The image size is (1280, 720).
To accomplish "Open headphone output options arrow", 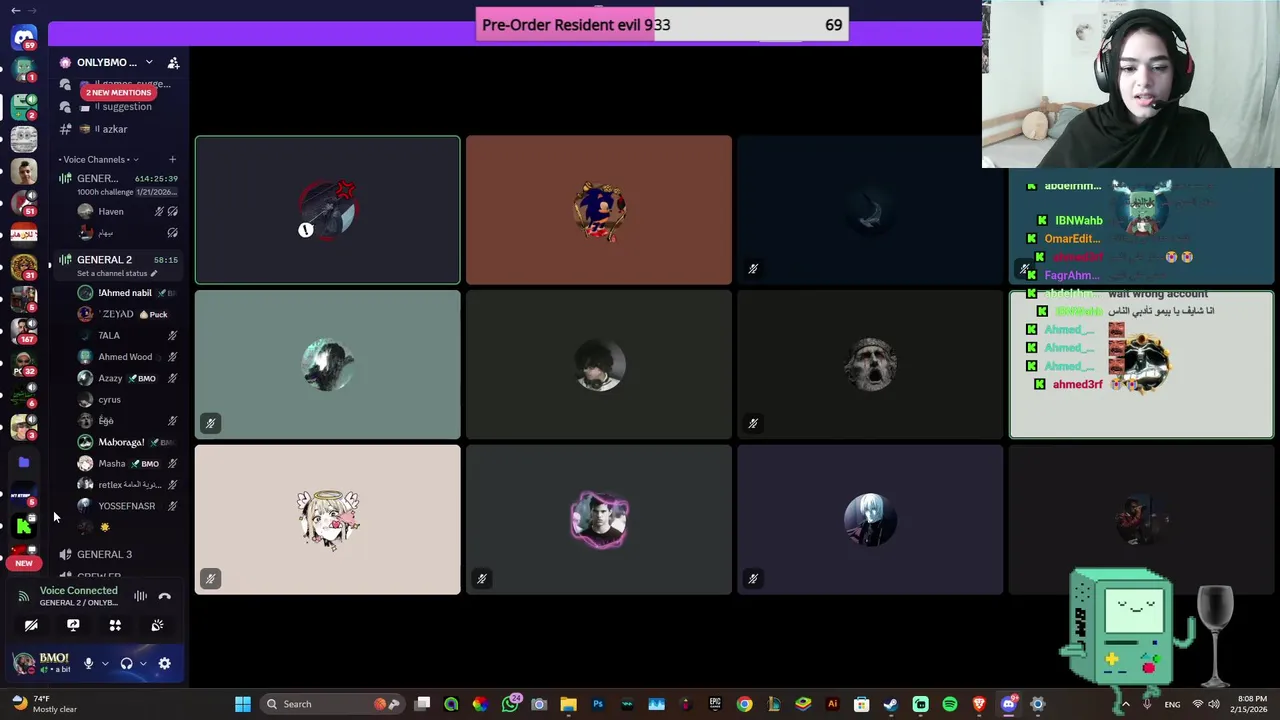I will 143,663.
